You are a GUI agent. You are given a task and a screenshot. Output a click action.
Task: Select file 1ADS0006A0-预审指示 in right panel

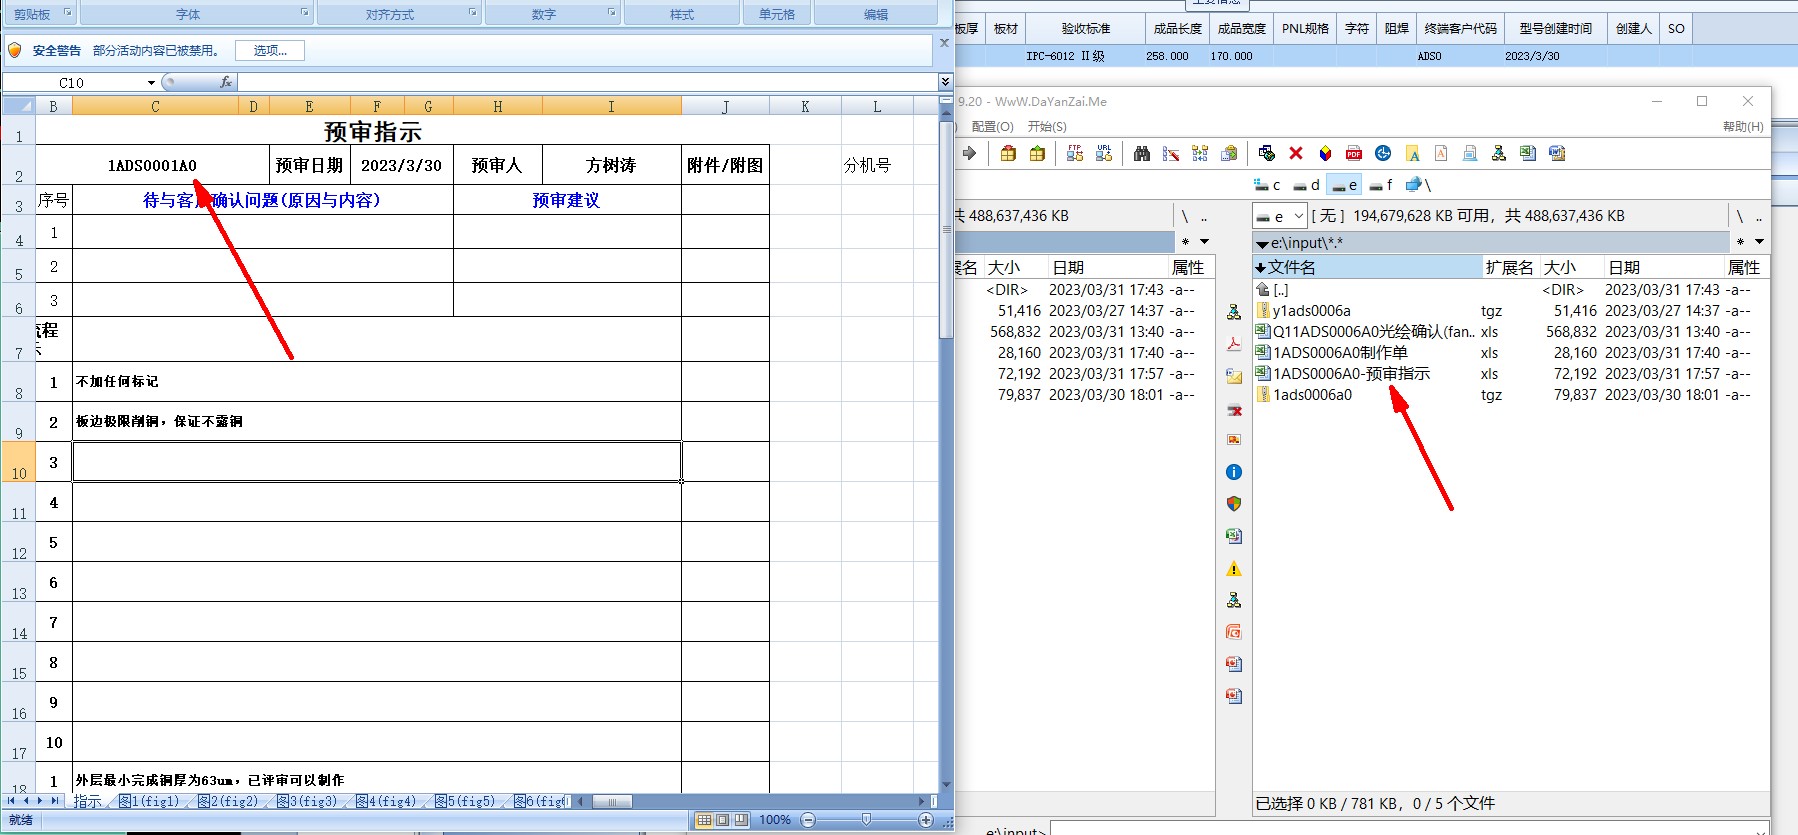coord(1351,373)
